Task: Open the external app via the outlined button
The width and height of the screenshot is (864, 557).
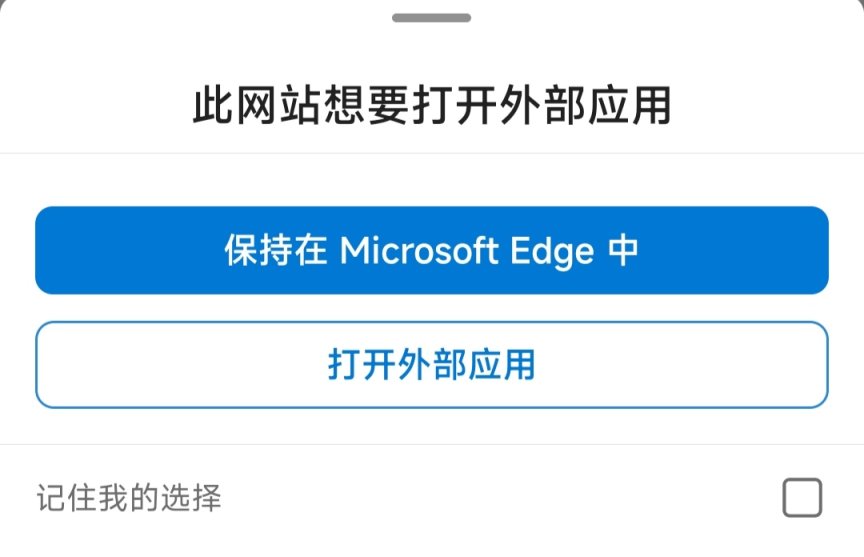Action: tap(431, 364)
